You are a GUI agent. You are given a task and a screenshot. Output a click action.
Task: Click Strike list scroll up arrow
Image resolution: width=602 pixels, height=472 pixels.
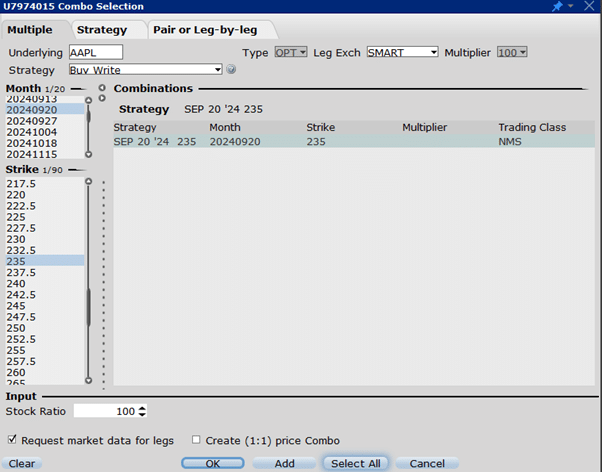(x=89, y=181)
